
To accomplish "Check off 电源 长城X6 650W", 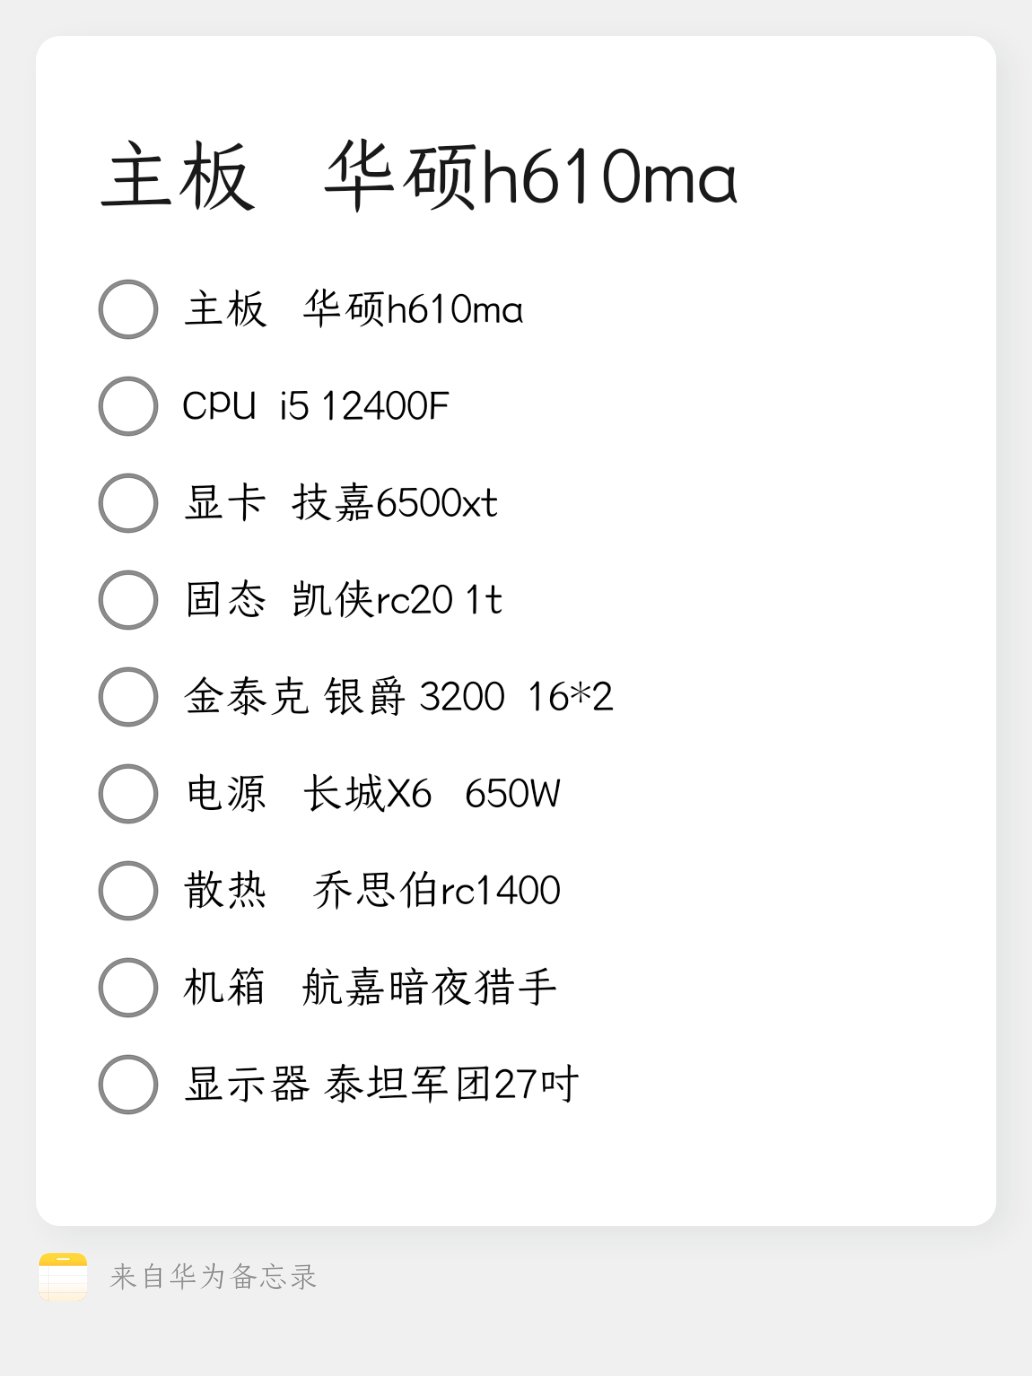I will (128, 794).
